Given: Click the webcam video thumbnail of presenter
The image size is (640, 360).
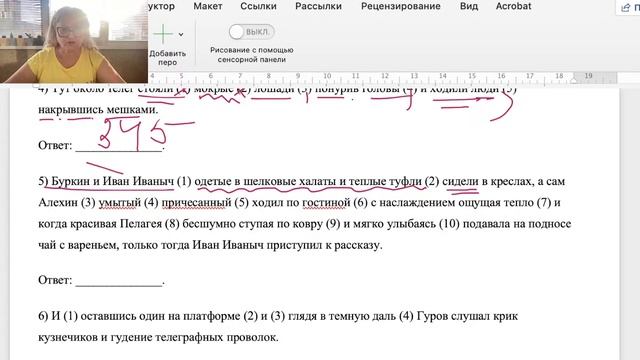Looking at the screenshot, I should click(x=74, y=41).
